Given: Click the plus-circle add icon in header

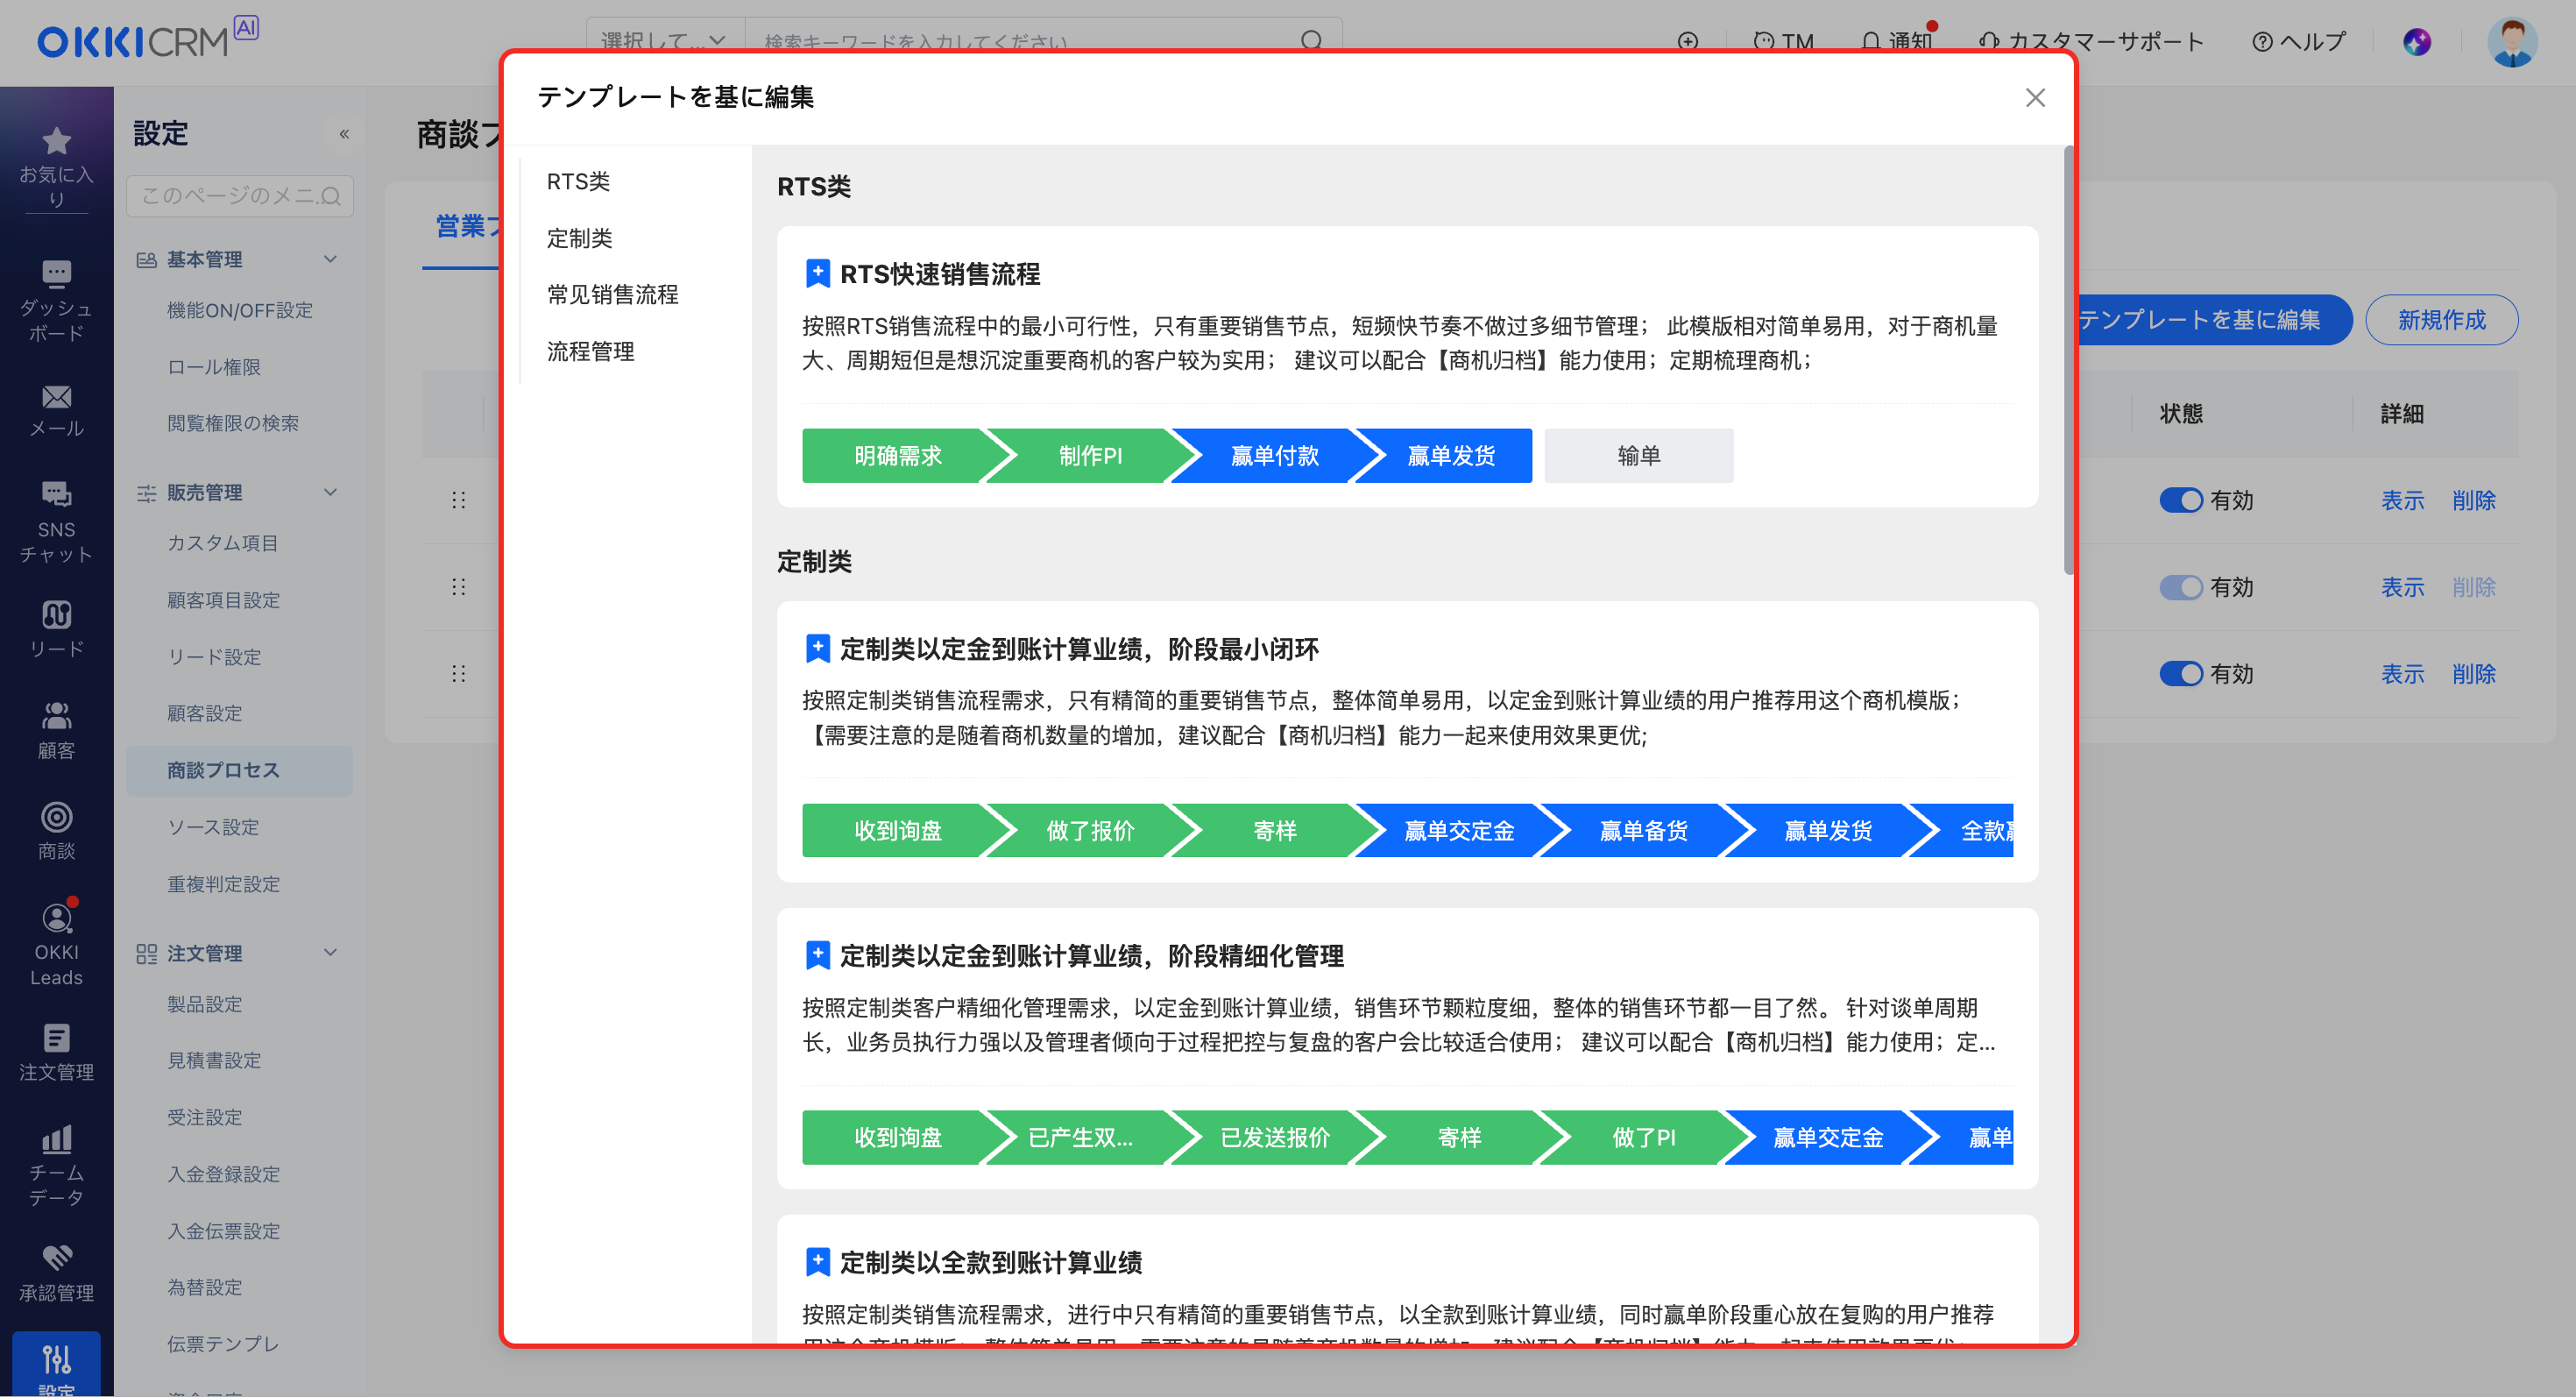Looking at the screenshot, I should point(1688,41).
